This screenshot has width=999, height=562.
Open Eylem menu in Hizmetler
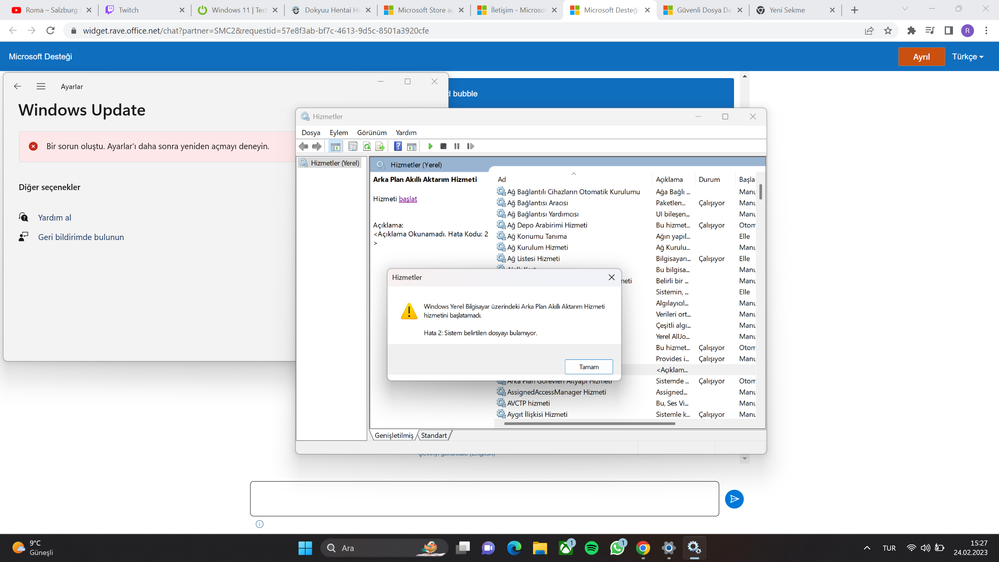338,133
